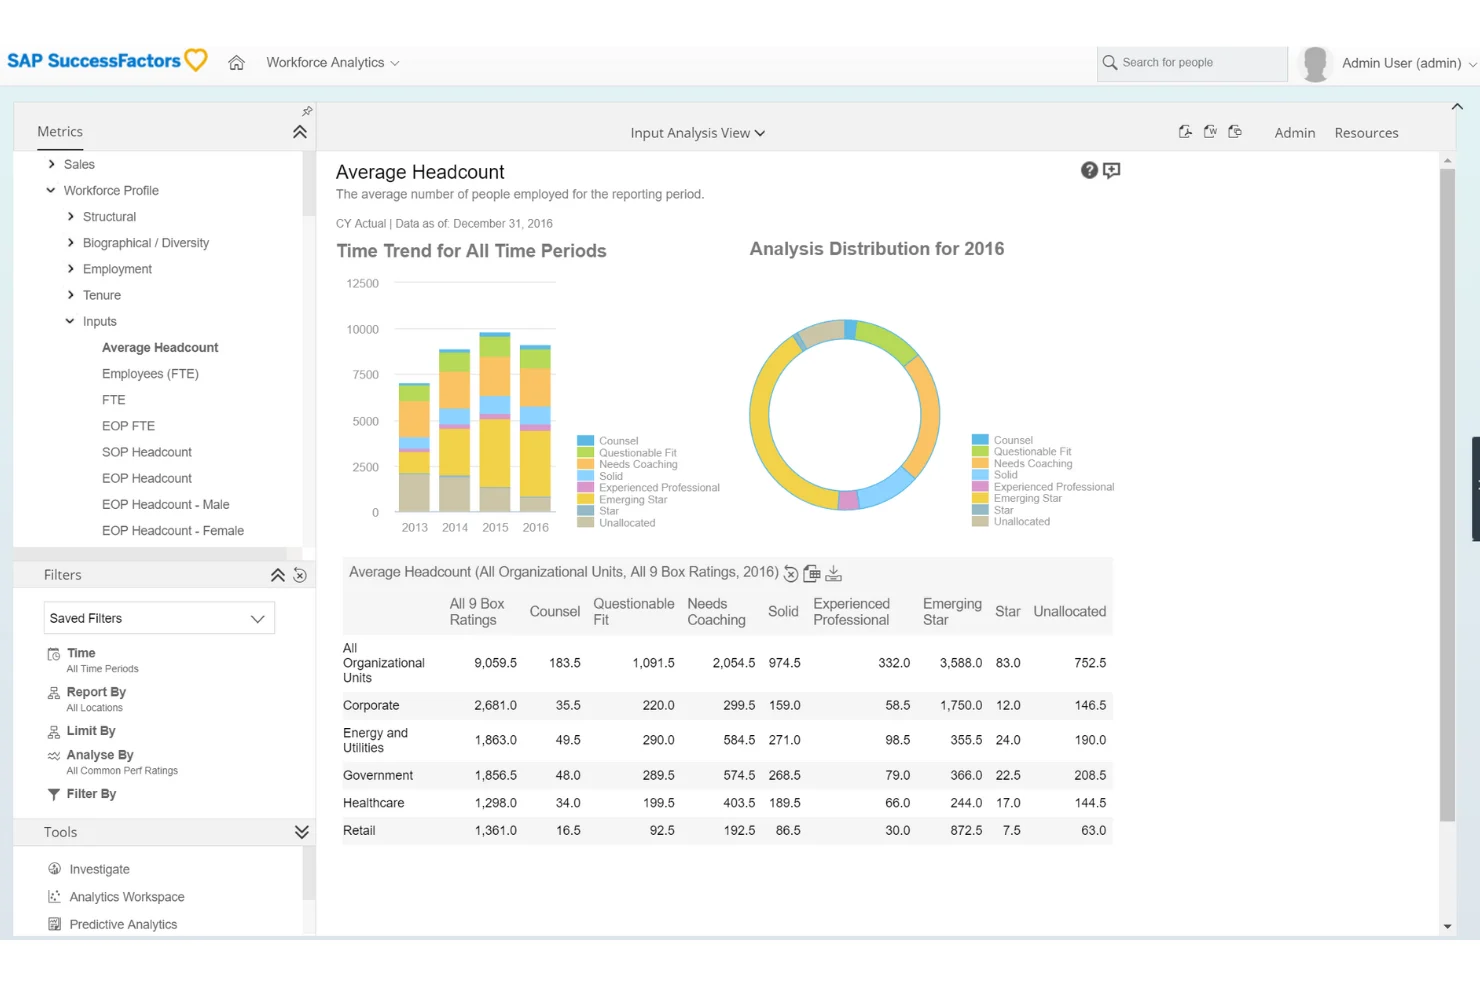Image resolution: width=1480 pixels, height=987 pixels.
Task: Export the analysis to PDF
Action: pos(1185,131)
